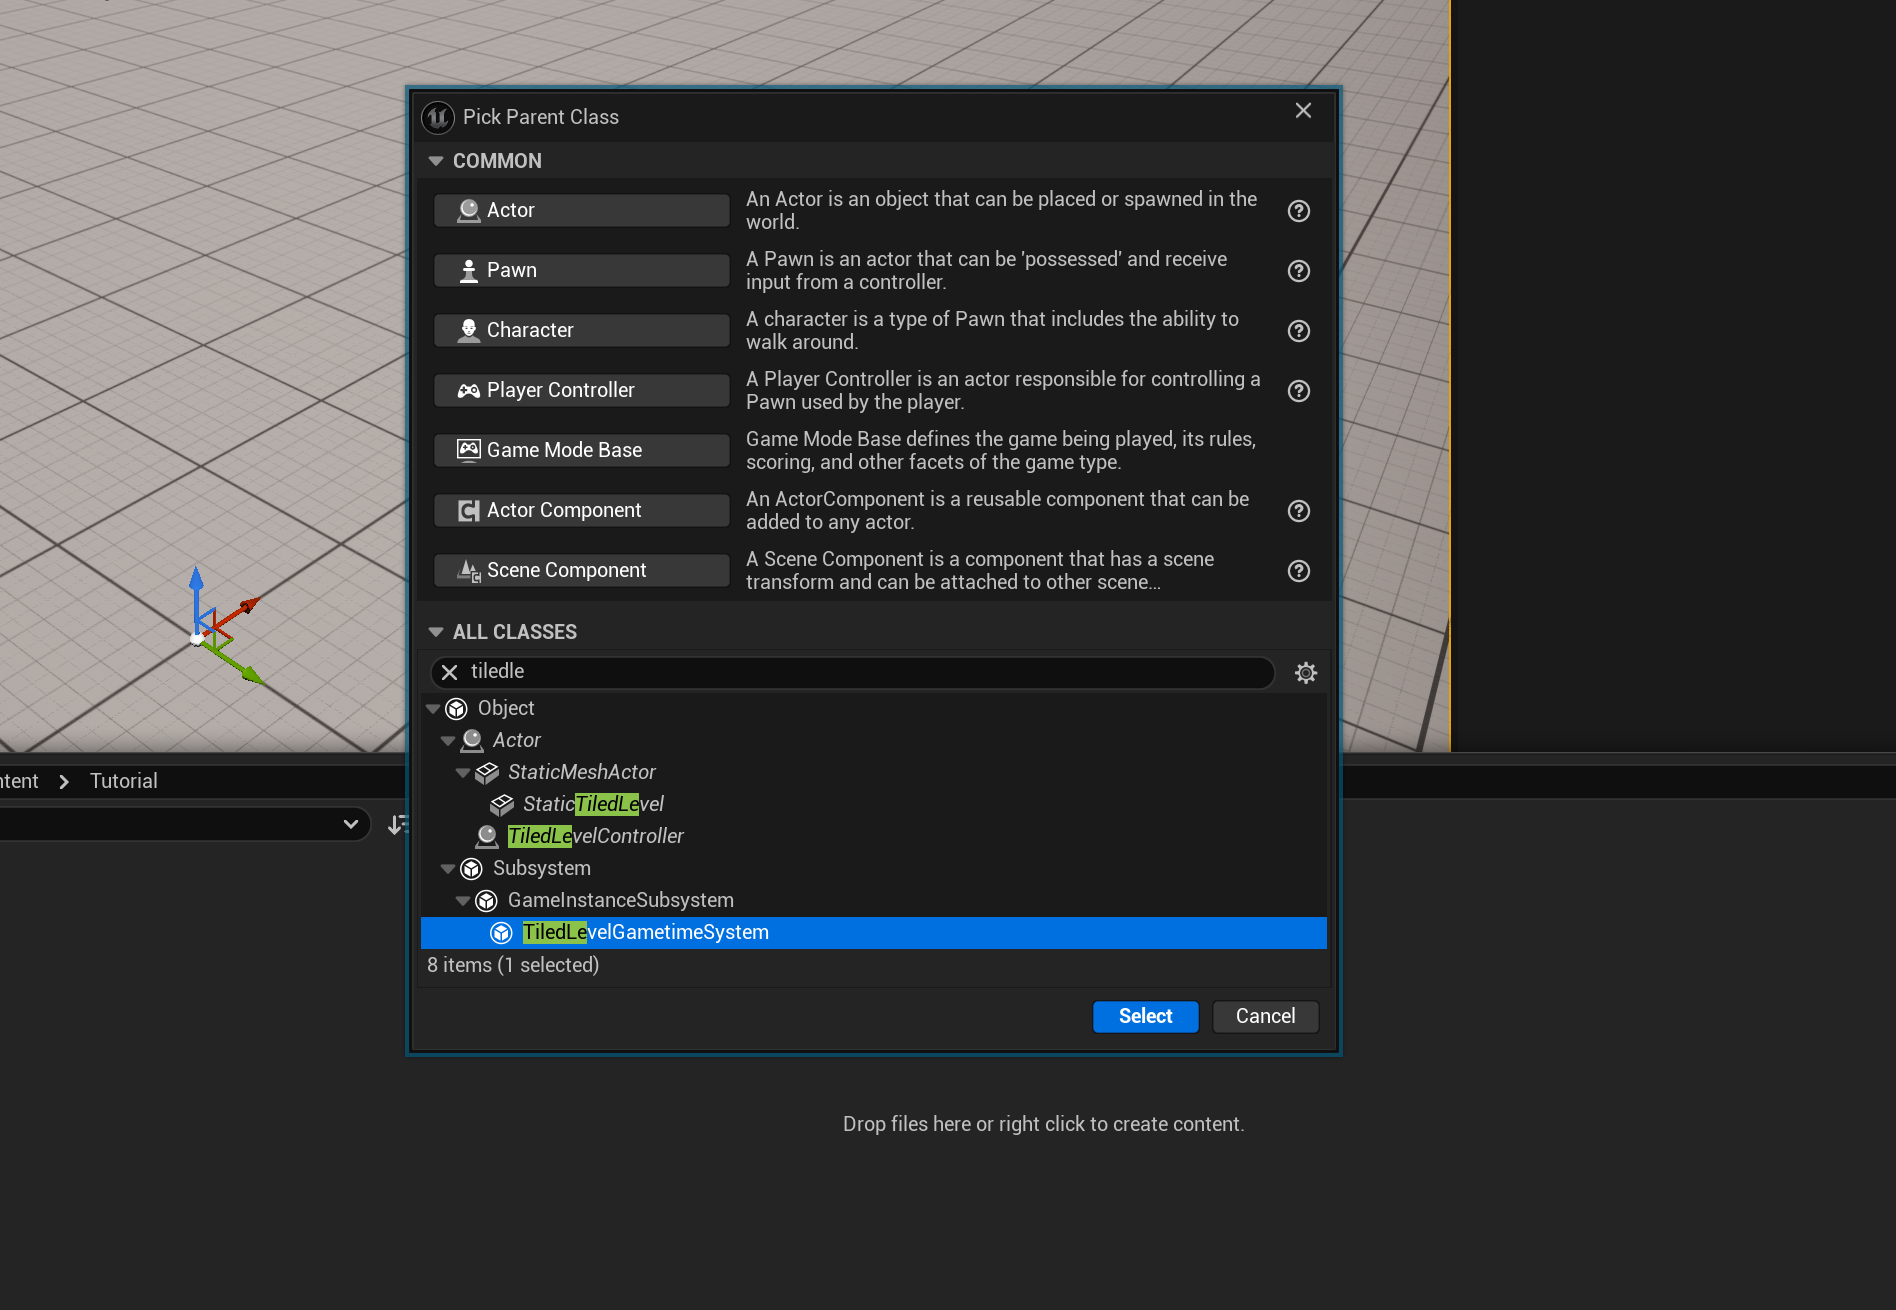Collapse the Object tree node
Viewport: 1896px width, 1310px height.
tap(433, 709)
